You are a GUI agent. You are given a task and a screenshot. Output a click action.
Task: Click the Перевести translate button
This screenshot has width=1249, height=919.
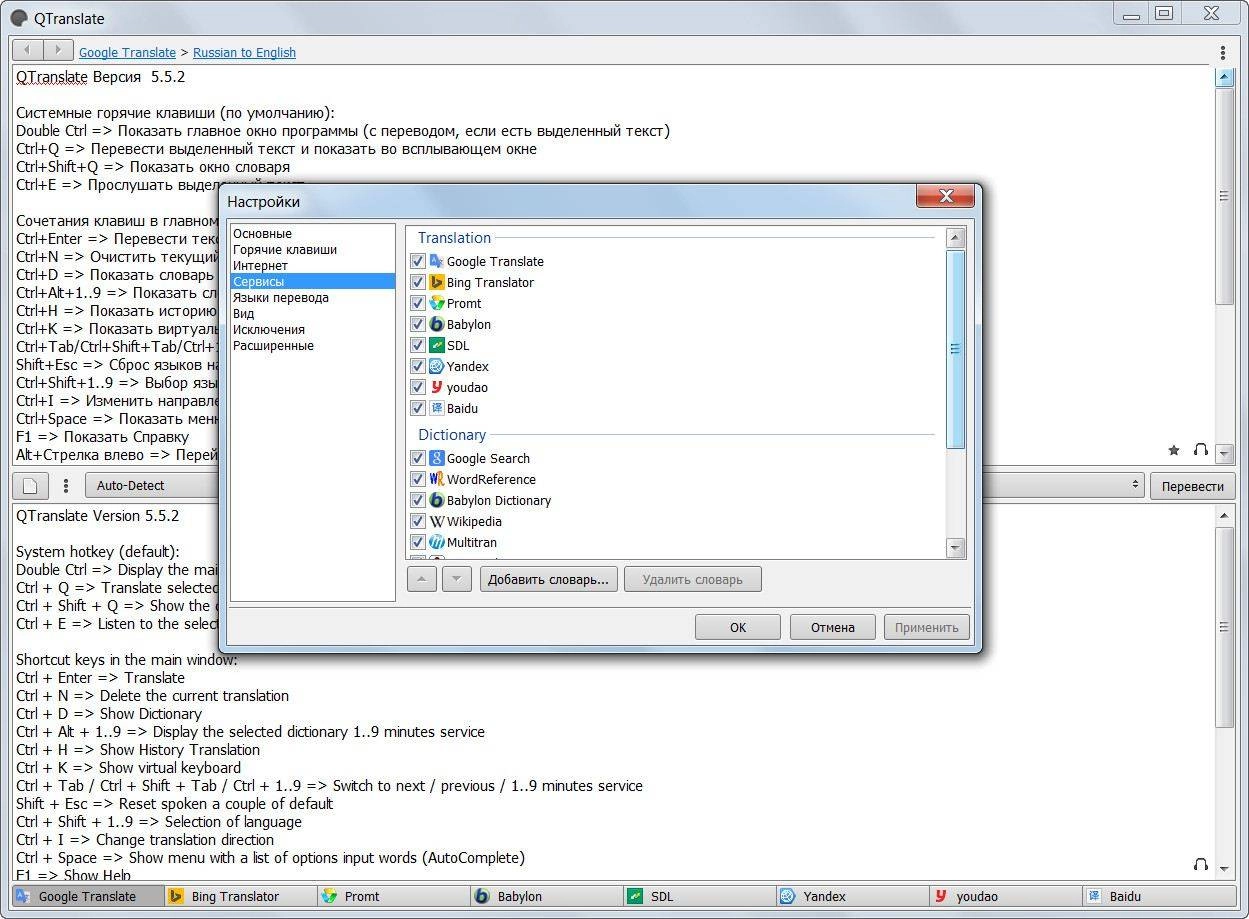(x=1193, y=486)
